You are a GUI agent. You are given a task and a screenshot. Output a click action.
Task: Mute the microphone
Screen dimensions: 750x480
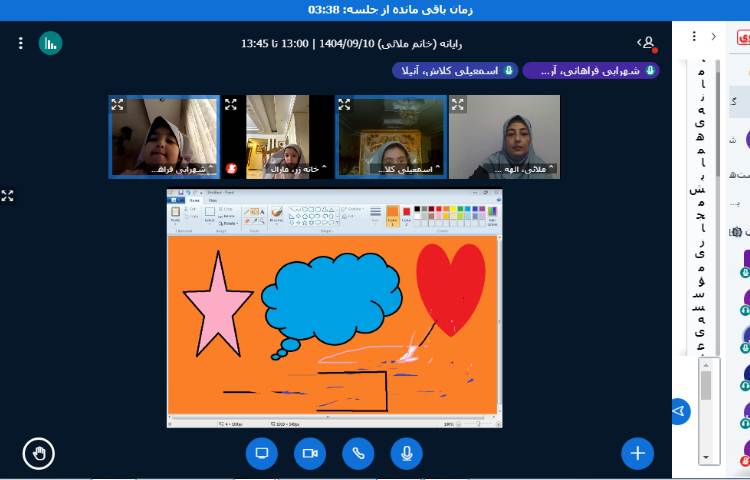coord(406,454)
